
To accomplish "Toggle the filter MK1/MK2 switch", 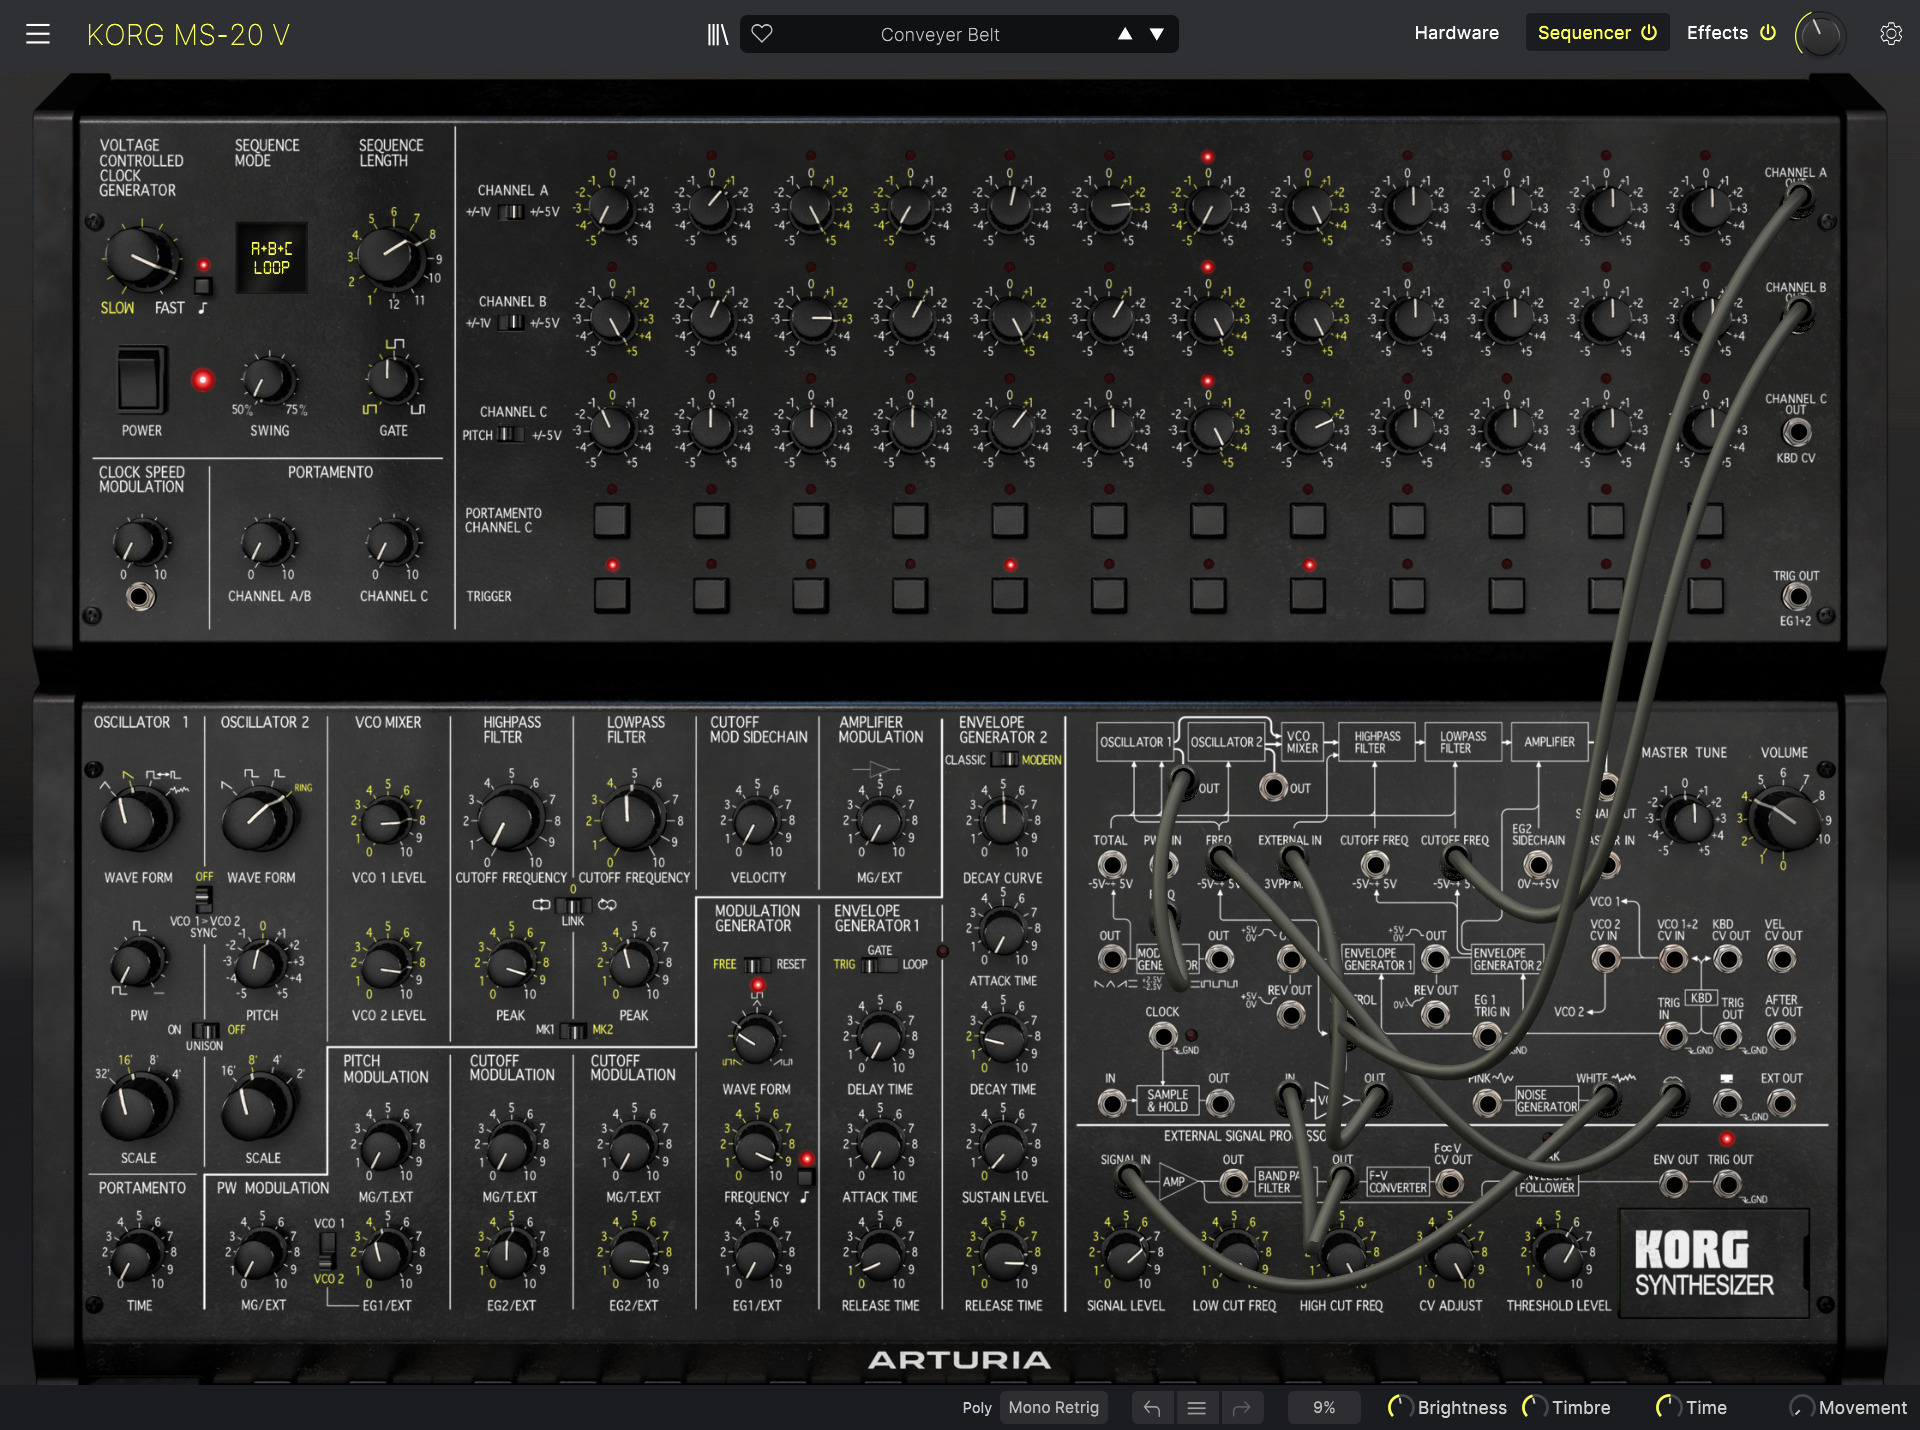I will (x=573, y=1029).
